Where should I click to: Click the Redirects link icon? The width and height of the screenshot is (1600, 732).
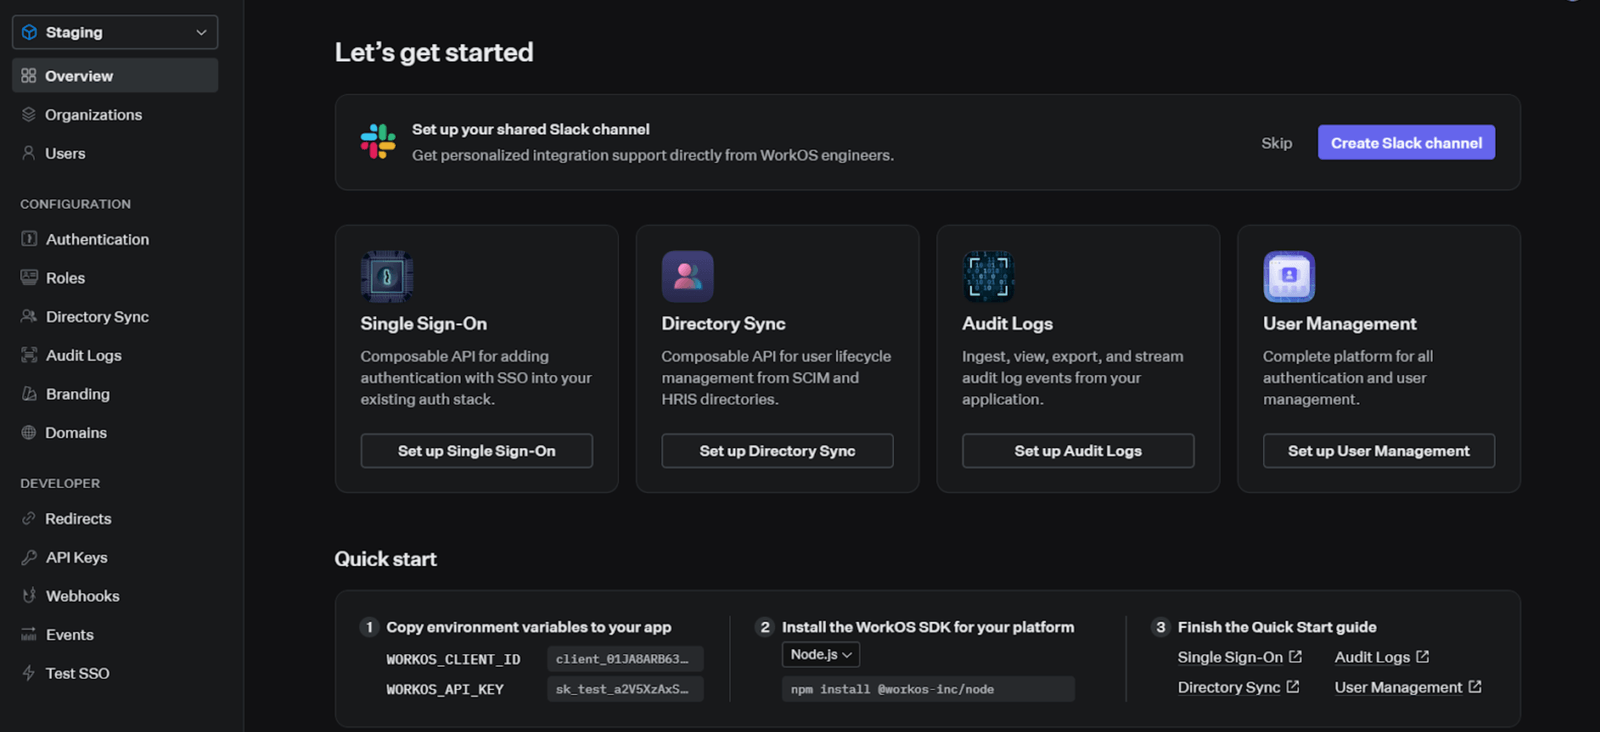28,518
